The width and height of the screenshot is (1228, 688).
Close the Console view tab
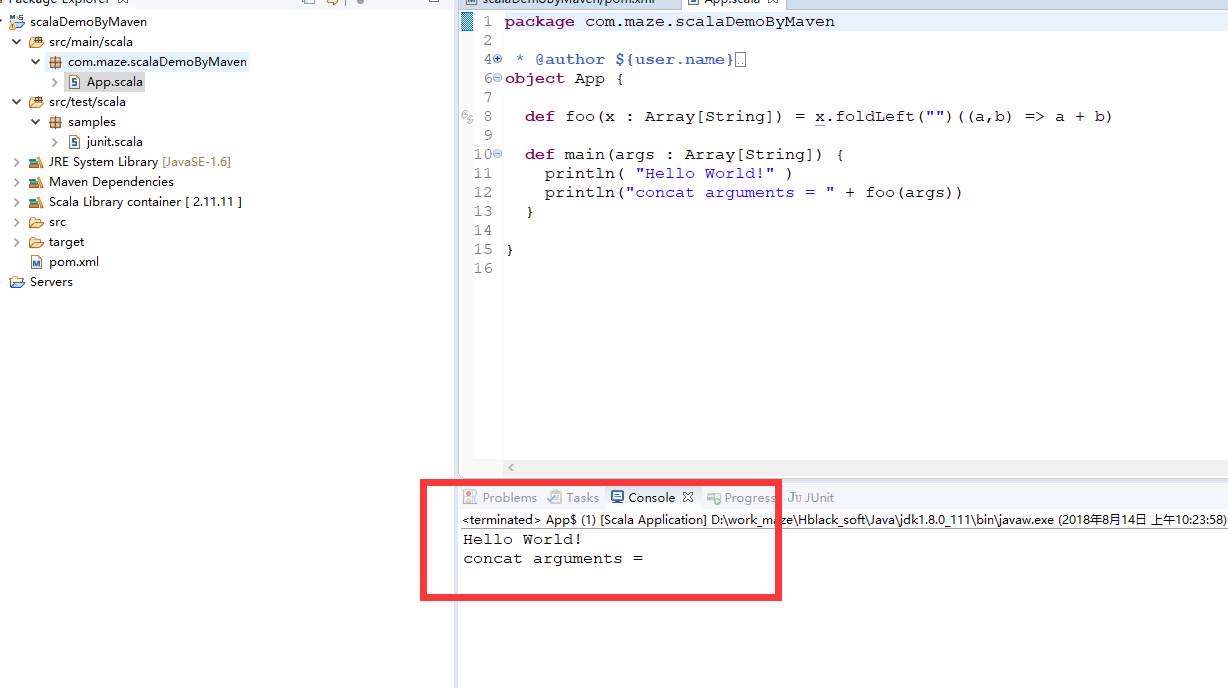(x=687, y=497)
